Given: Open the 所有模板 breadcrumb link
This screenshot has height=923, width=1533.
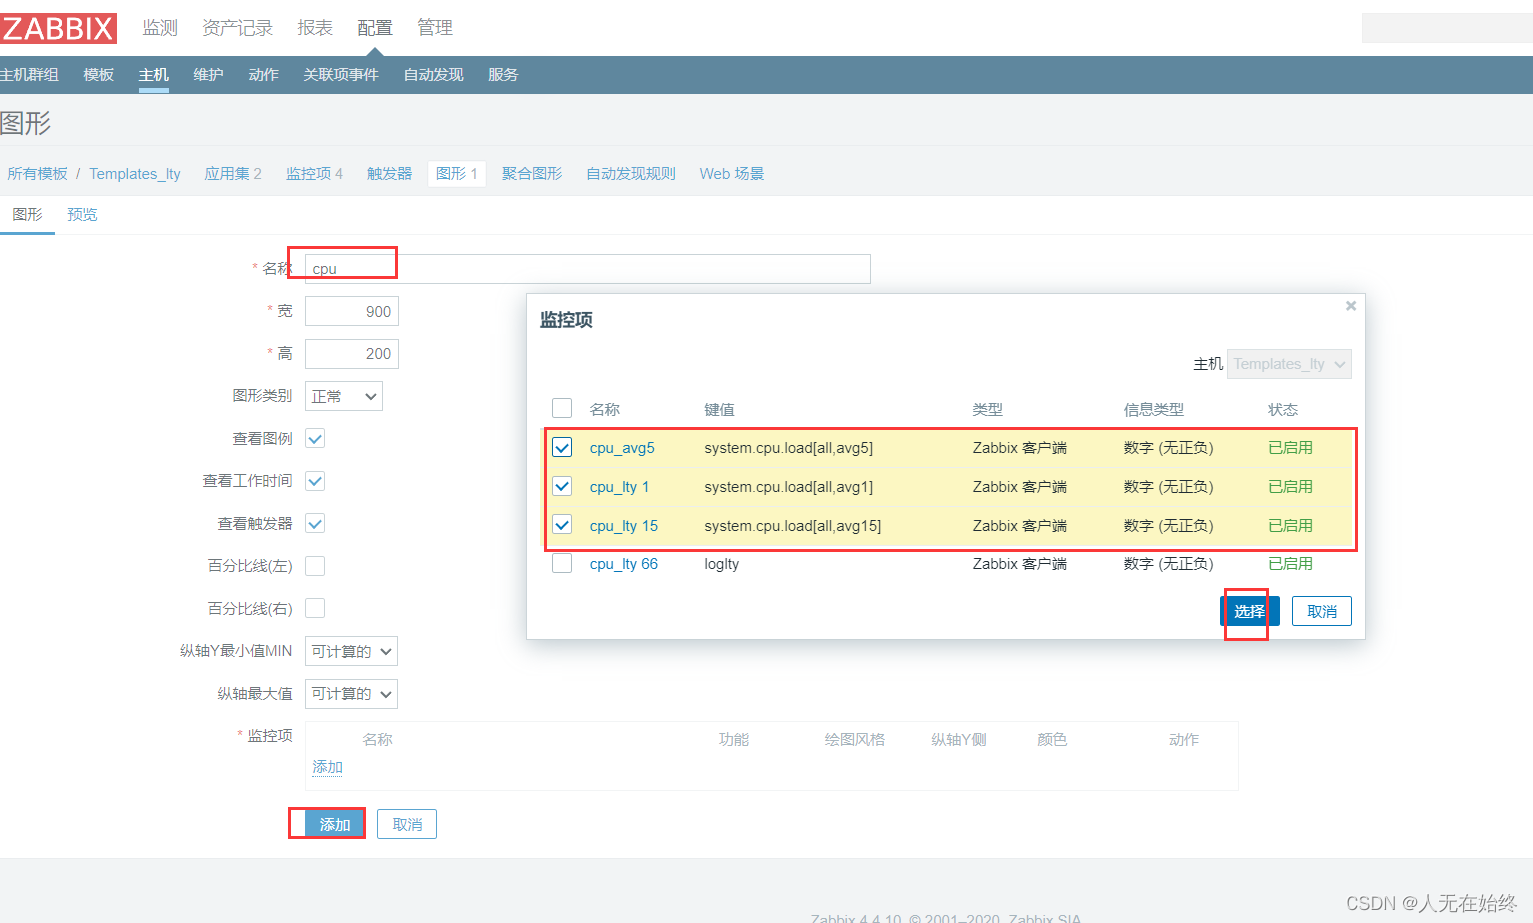Looking at the screenshot, I should (x=38, y=174).
